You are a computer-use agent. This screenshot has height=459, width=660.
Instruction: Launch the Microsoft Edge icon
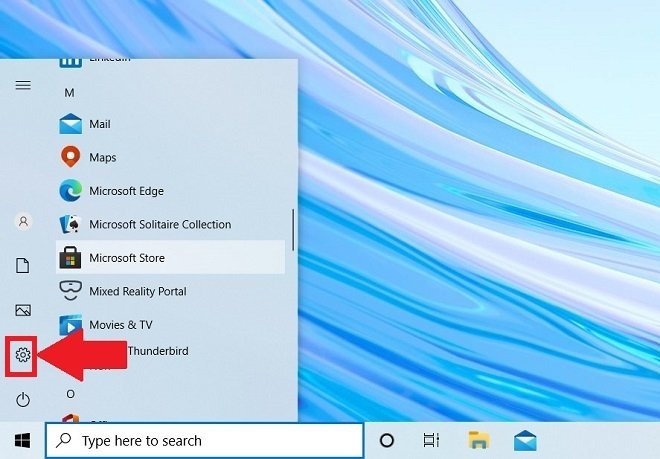(70, 190)
